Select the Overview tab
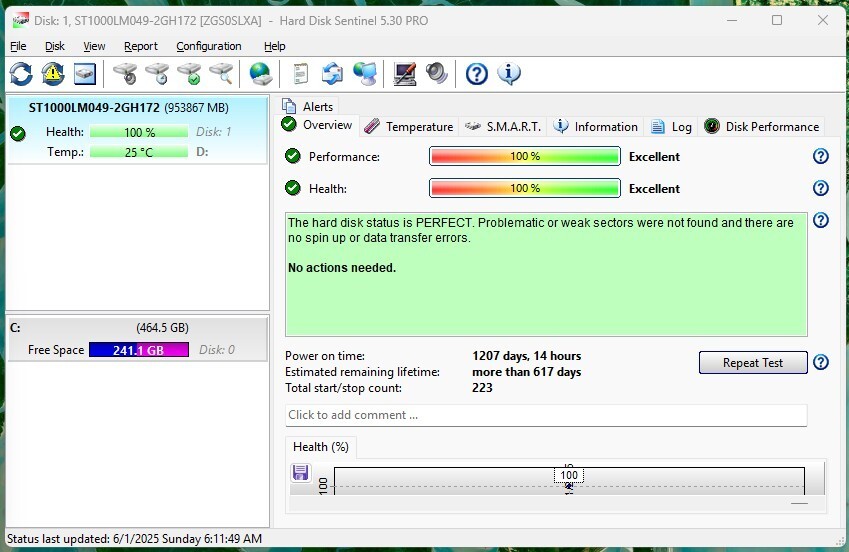 [x=317, y=125]
